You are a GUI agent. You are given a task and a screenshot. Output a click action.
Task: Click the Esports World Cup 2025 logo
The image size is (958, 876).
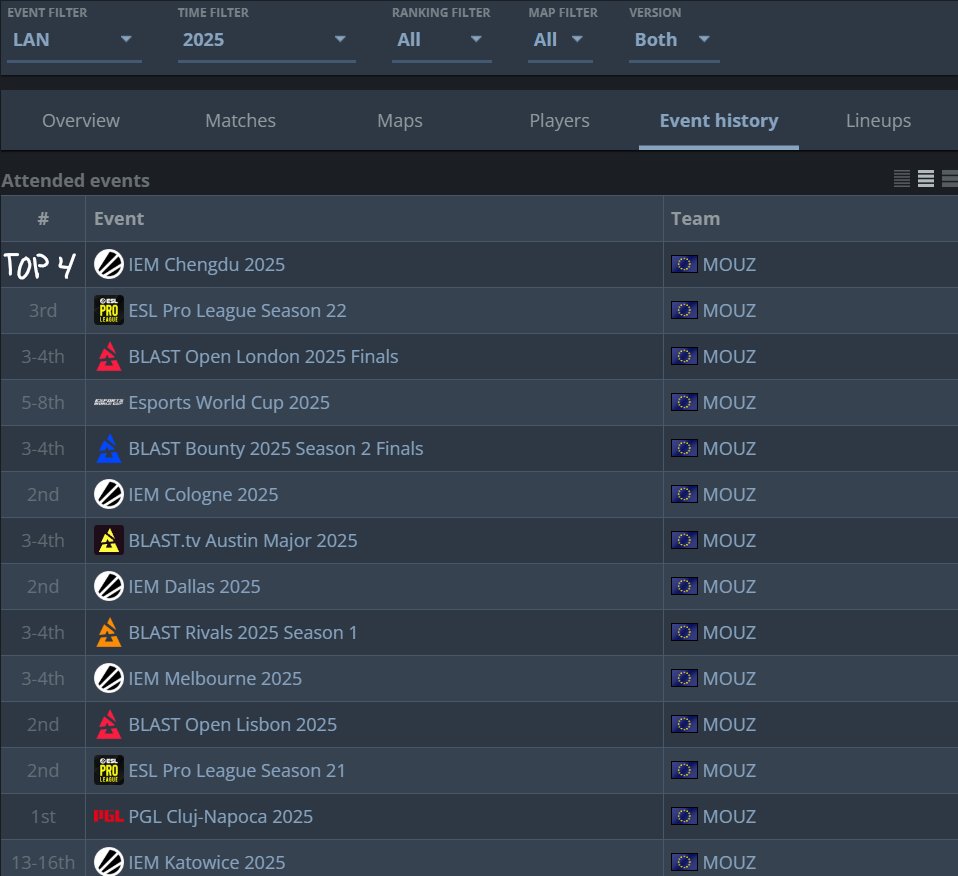coord(109,403)
